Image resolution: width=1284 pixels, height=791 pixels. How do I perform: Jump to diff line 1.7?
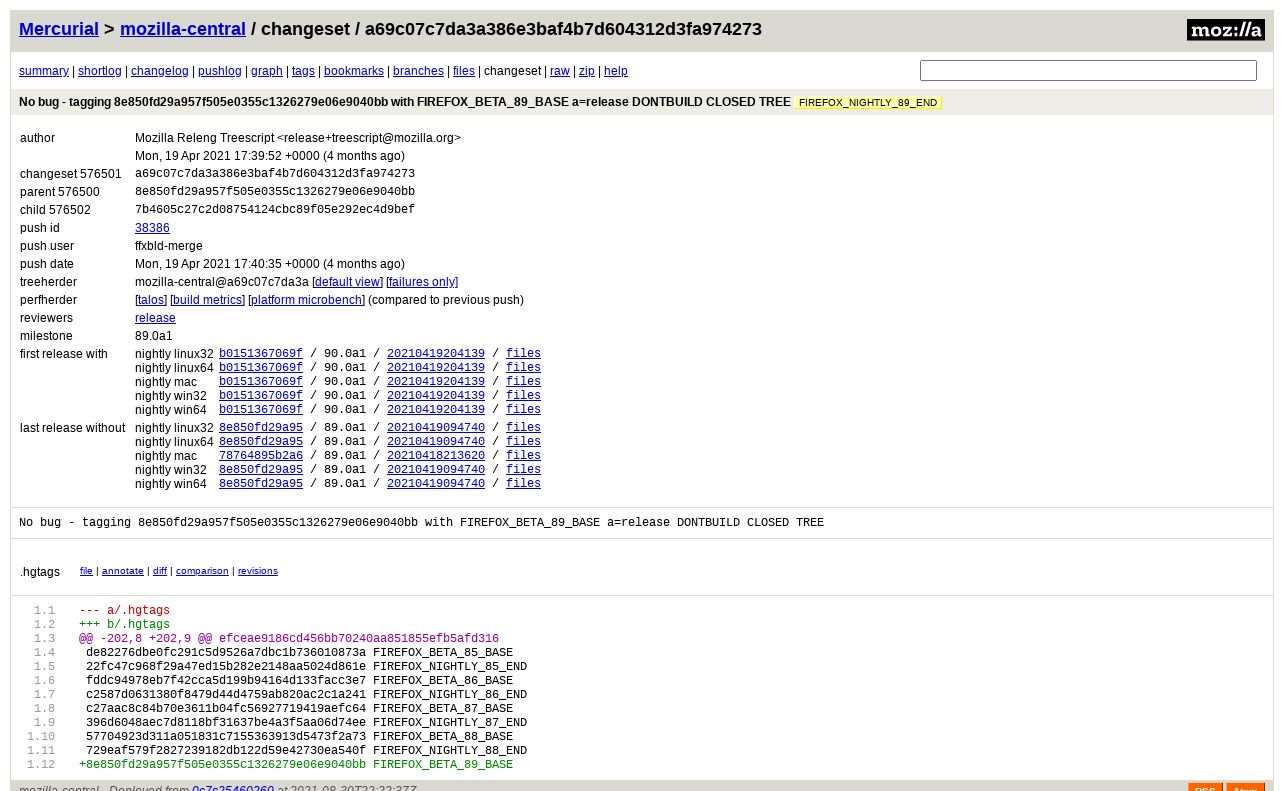(x=44, y=695)
